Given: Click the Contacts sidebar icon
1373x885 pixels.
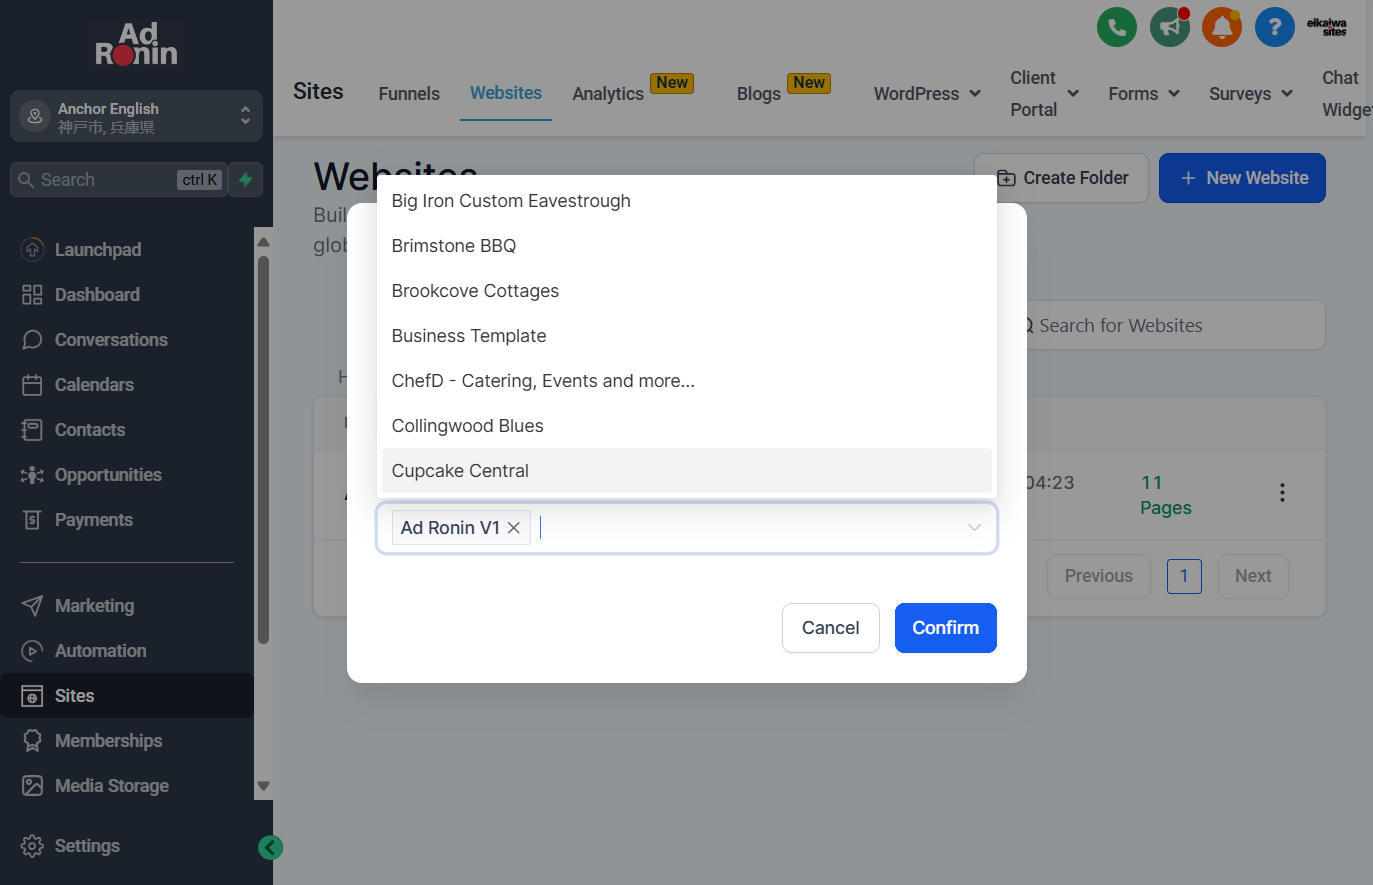Looking at the screenshot, I should coord(32,430).
